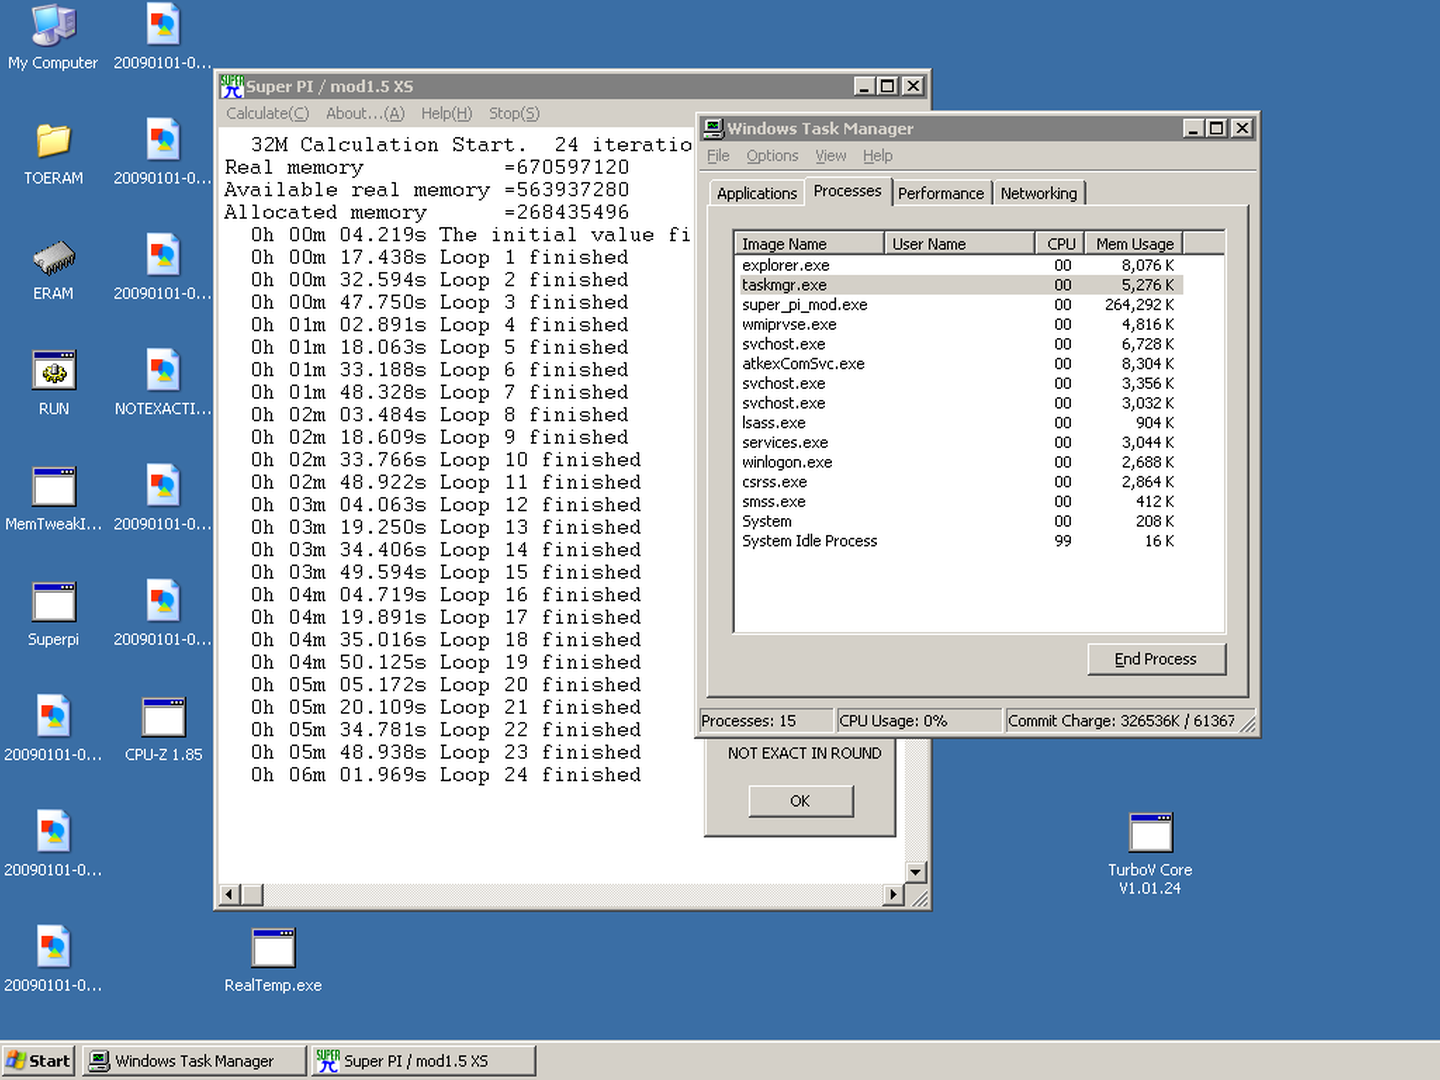Open Task Manager Options menu
The width and height of the screenshot is (1440, 1080).
pos(772,156)
